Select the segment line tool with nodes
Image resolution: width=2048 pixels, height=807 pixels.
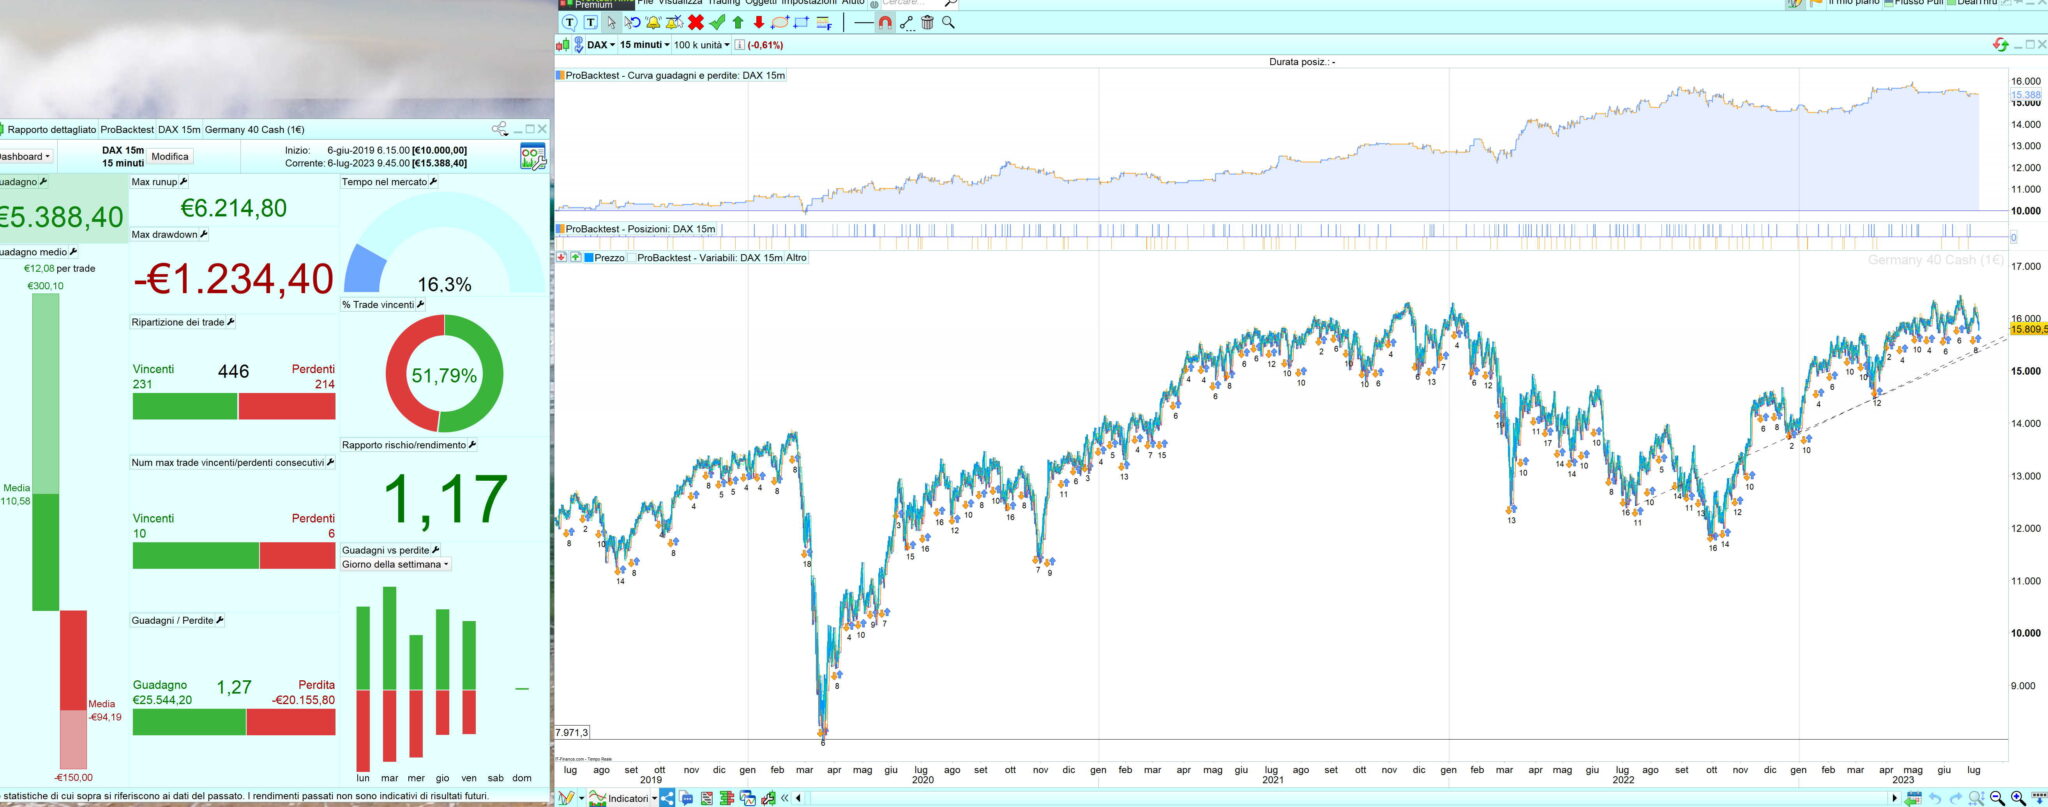[906, 22]
